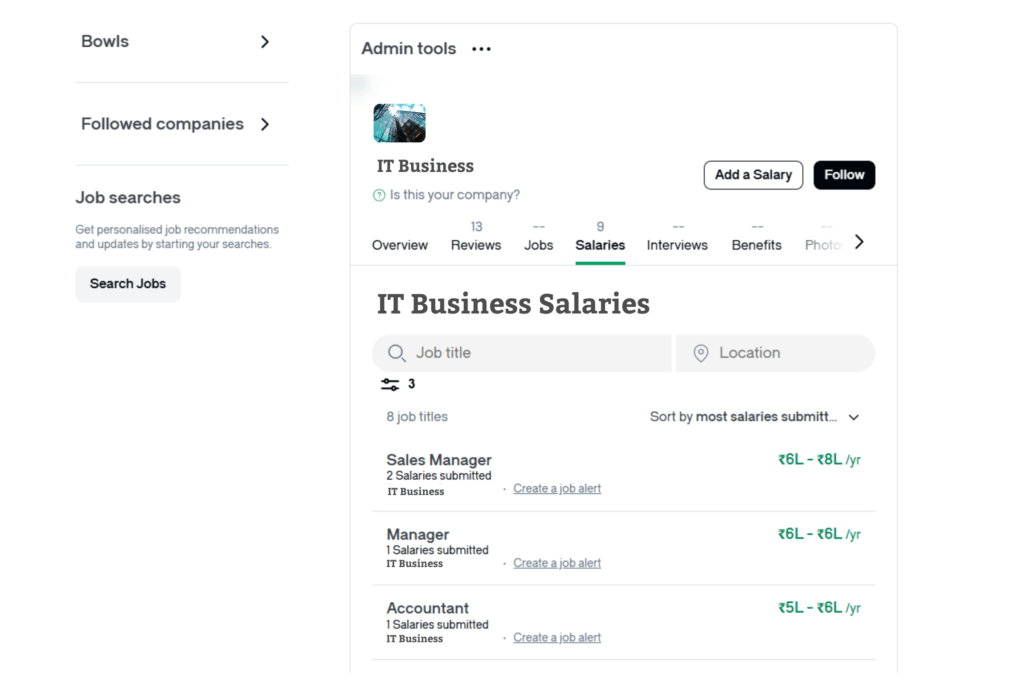
Task: Open the salary filters slider icon
Action: click(x=390, y=384)
